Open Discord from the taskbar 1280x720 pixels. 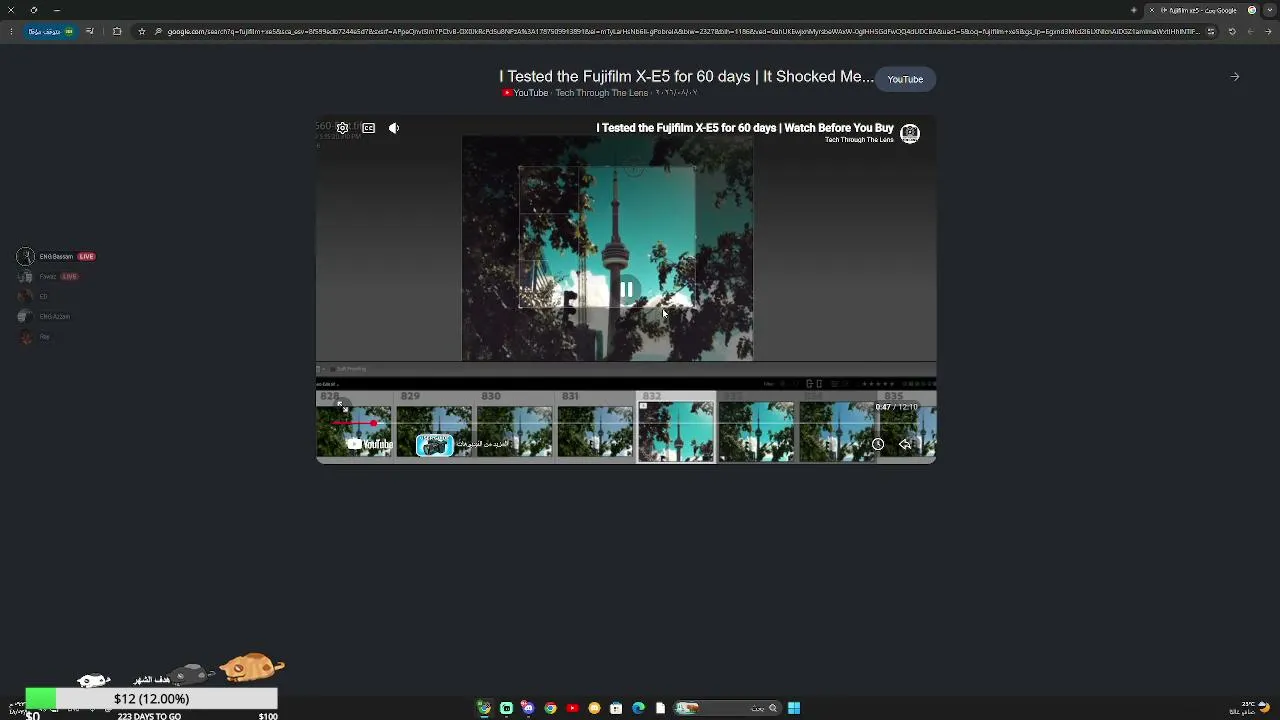528,708
